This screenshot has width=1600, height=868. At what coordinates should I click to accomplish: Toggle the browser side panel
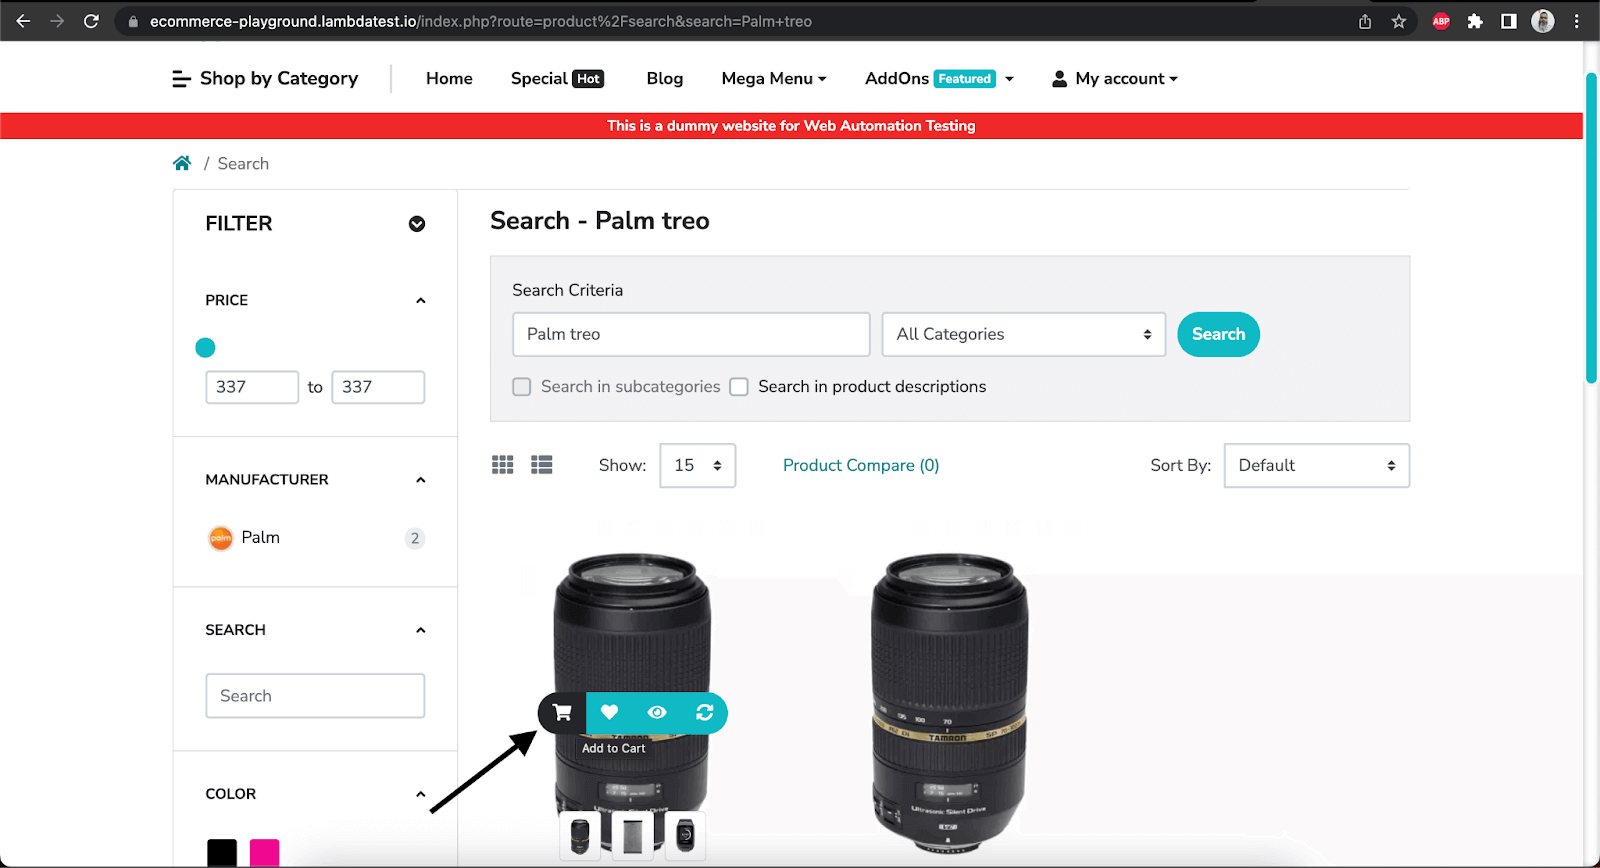(x=1509, y=21)
